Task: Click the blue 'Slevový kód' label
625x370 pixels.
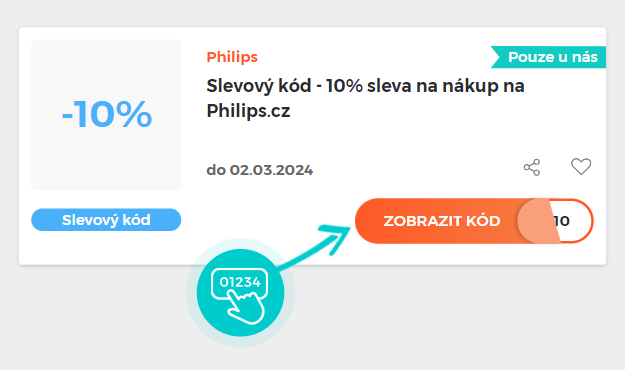Action: click(x=106, y=220)
